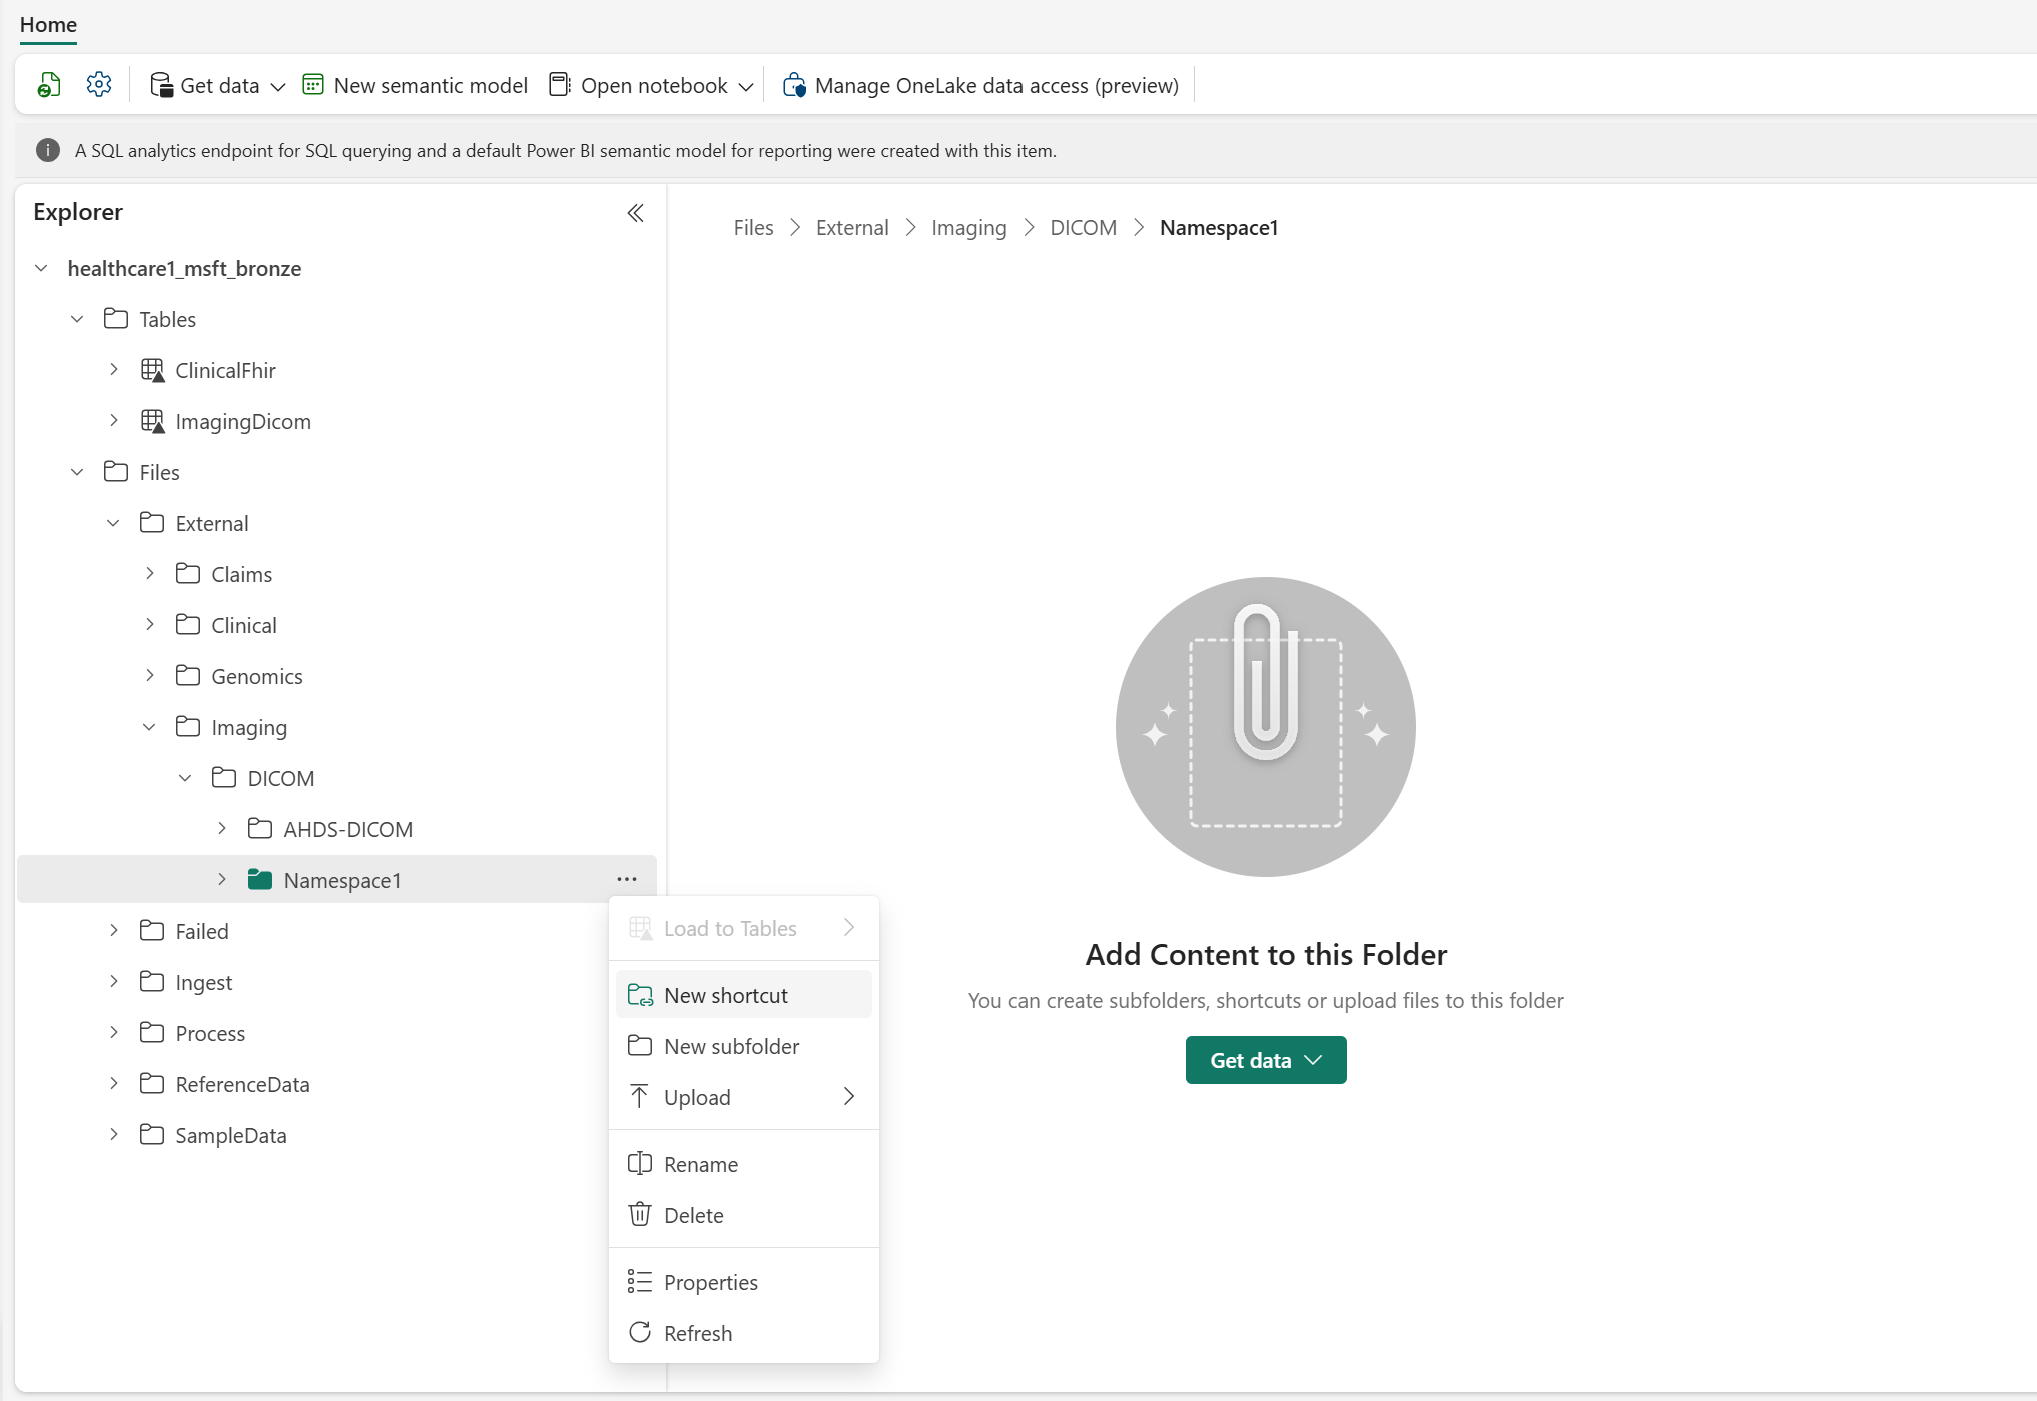The width and height of the screenshot is (2037, 1401).
Task: Select New shortcut from context menu
Action: (x=744, y=995)
